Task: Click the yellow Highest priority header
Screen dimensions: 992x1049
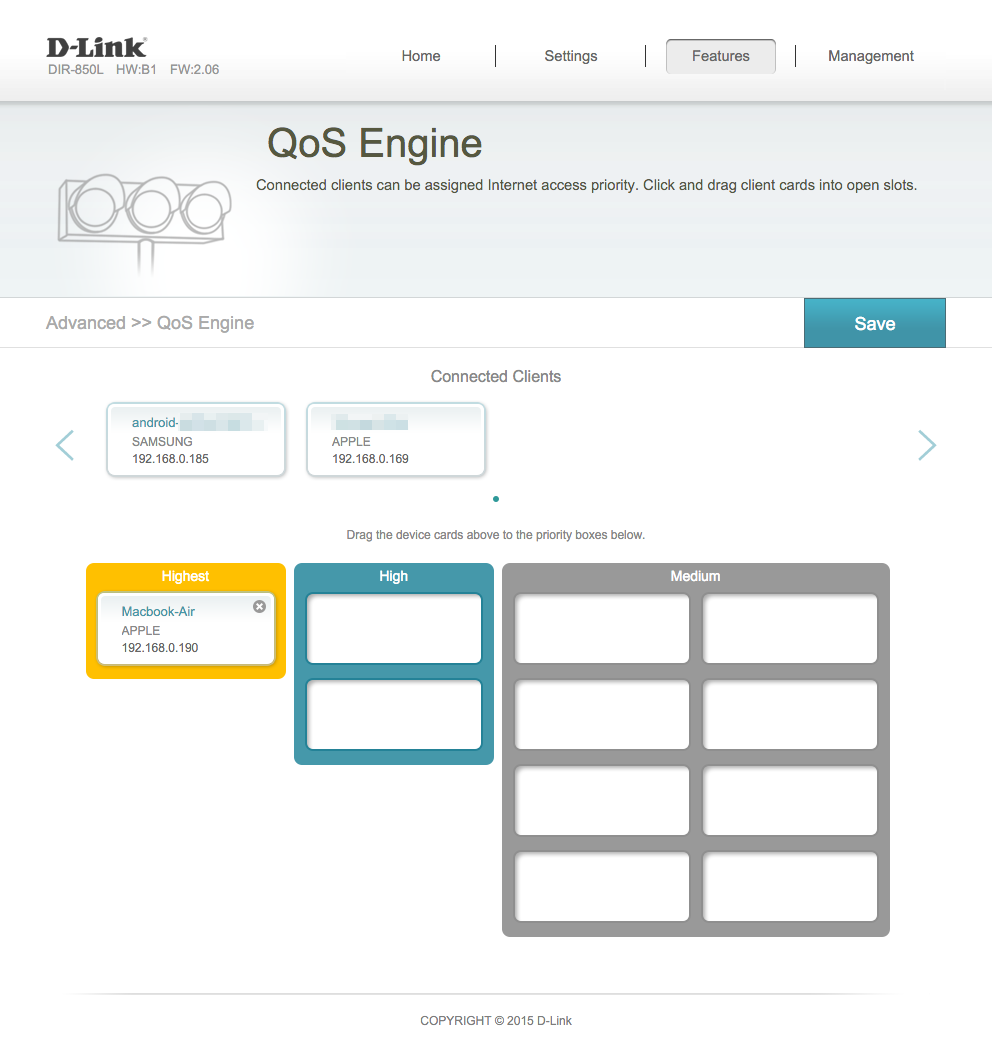Action: [186, 576]
